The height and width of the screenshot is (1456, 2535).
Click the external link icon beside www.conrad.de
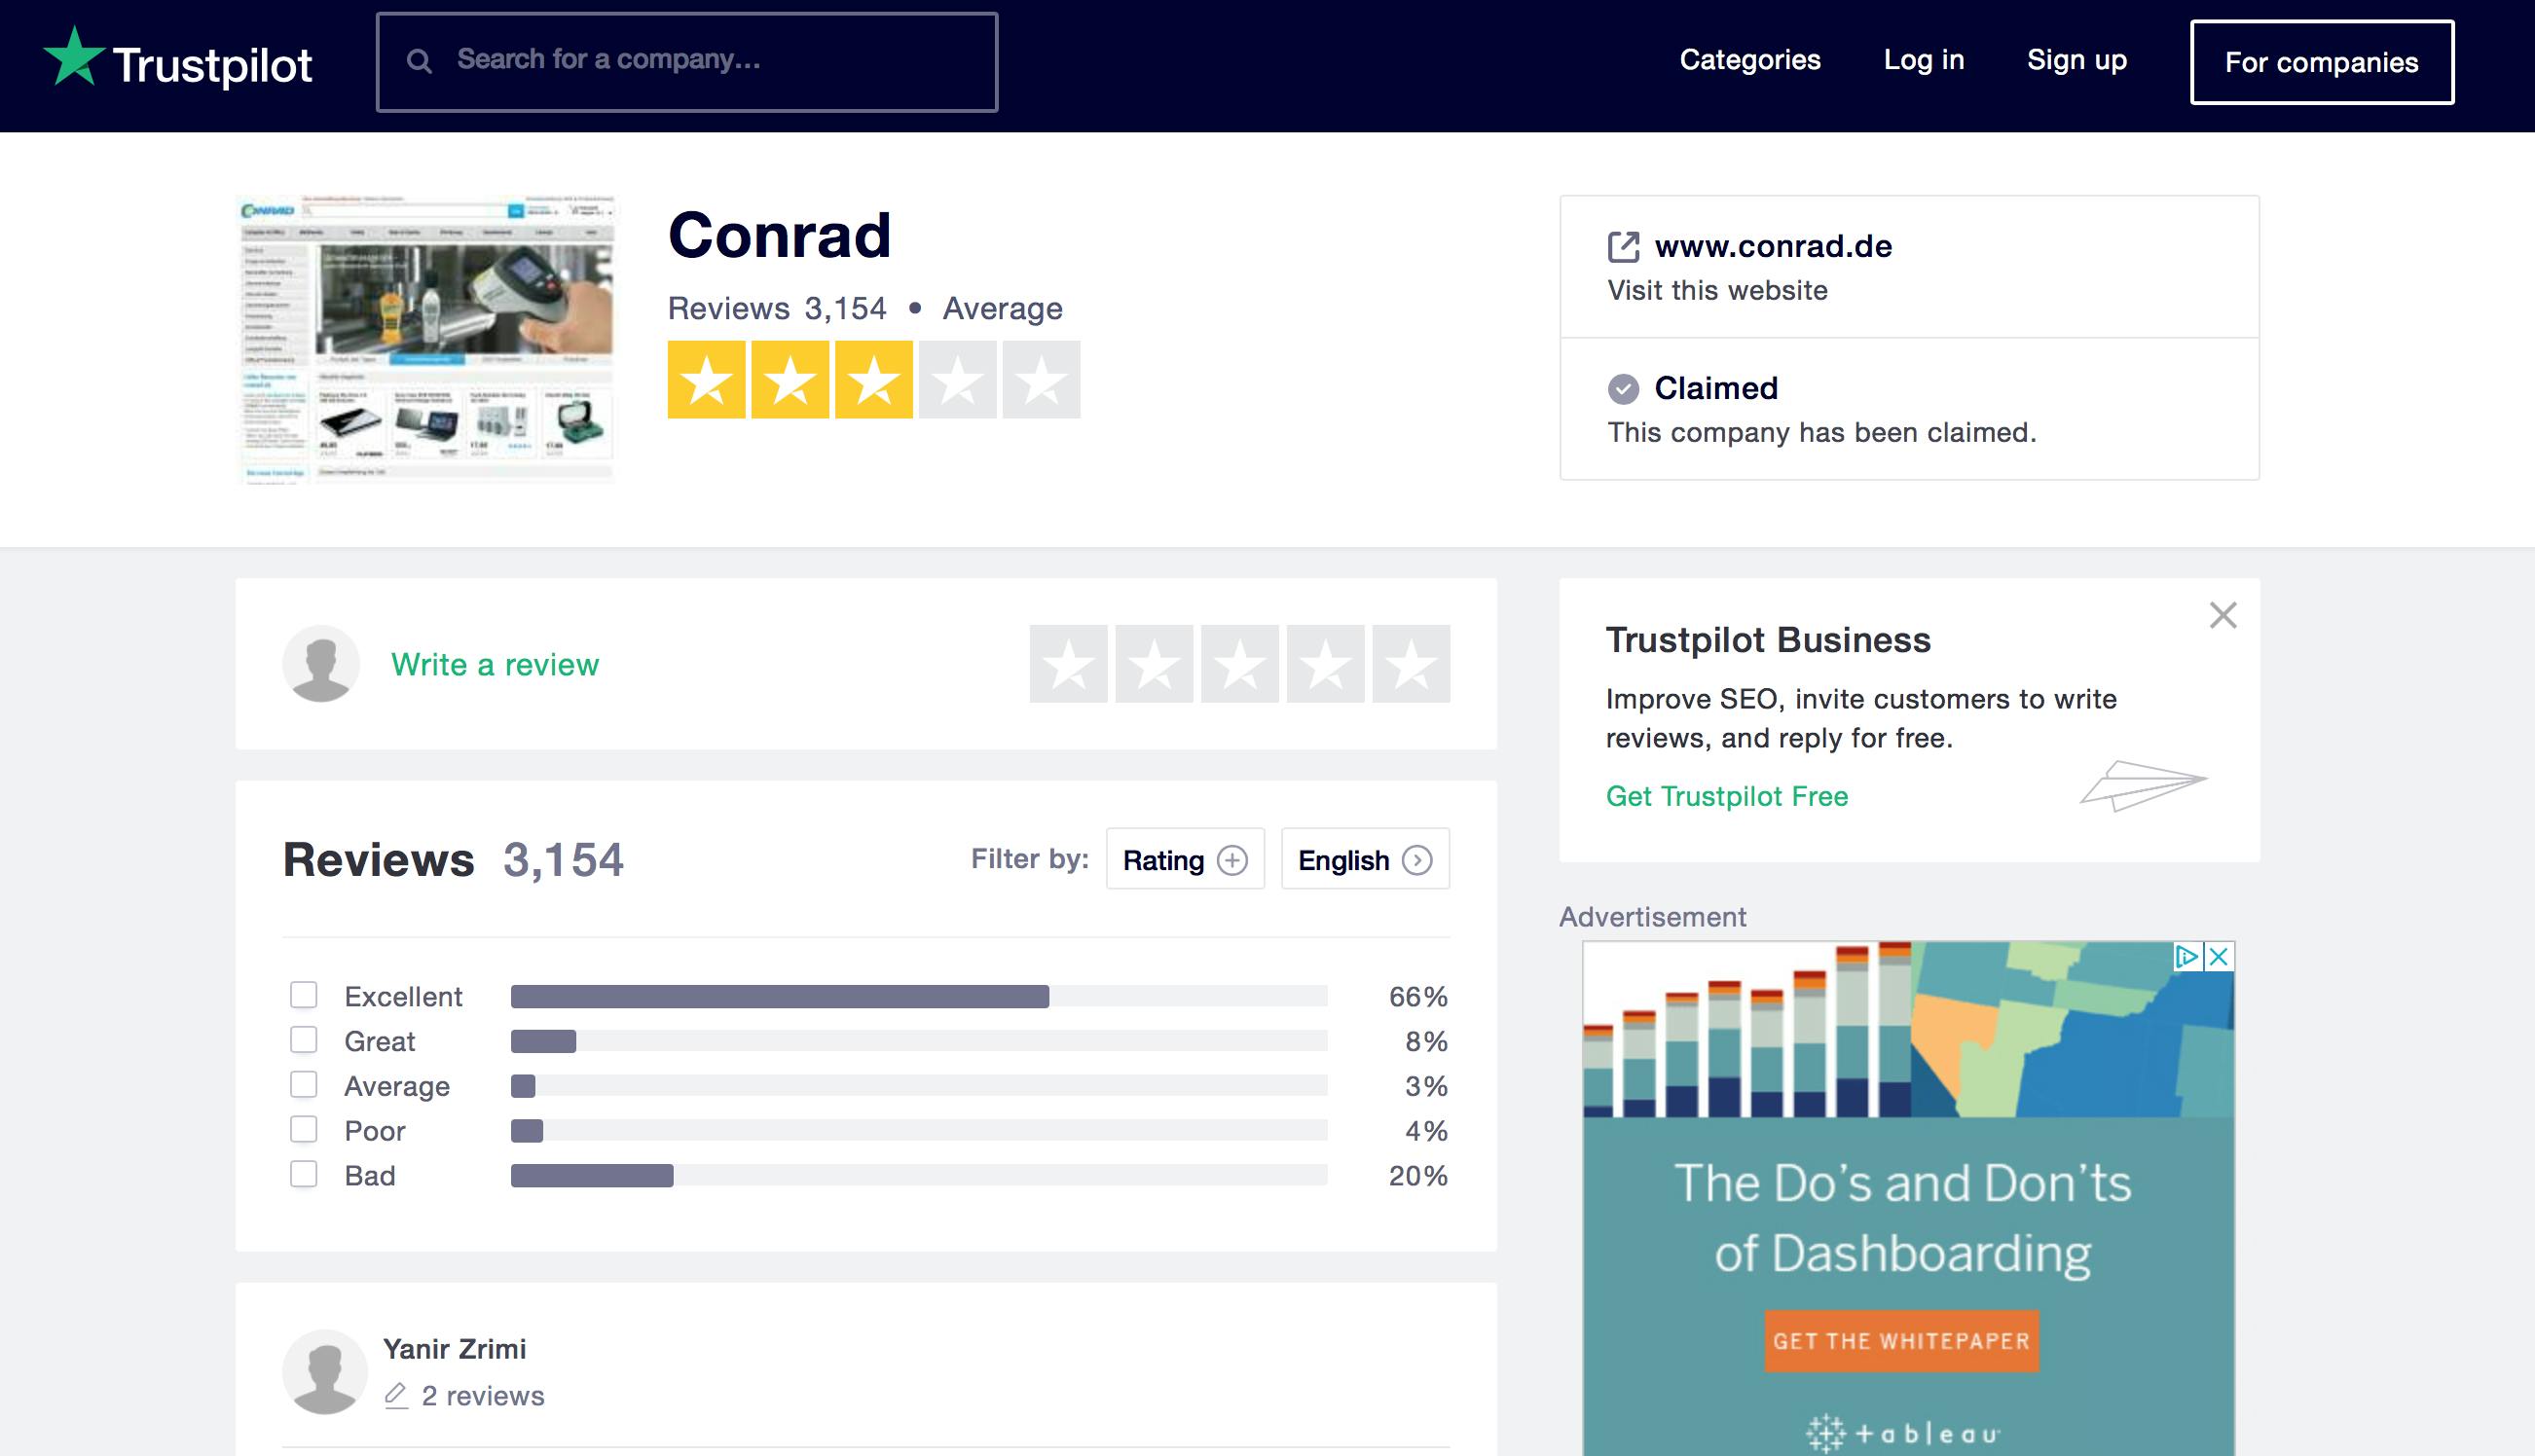[x=1622, y=246]
